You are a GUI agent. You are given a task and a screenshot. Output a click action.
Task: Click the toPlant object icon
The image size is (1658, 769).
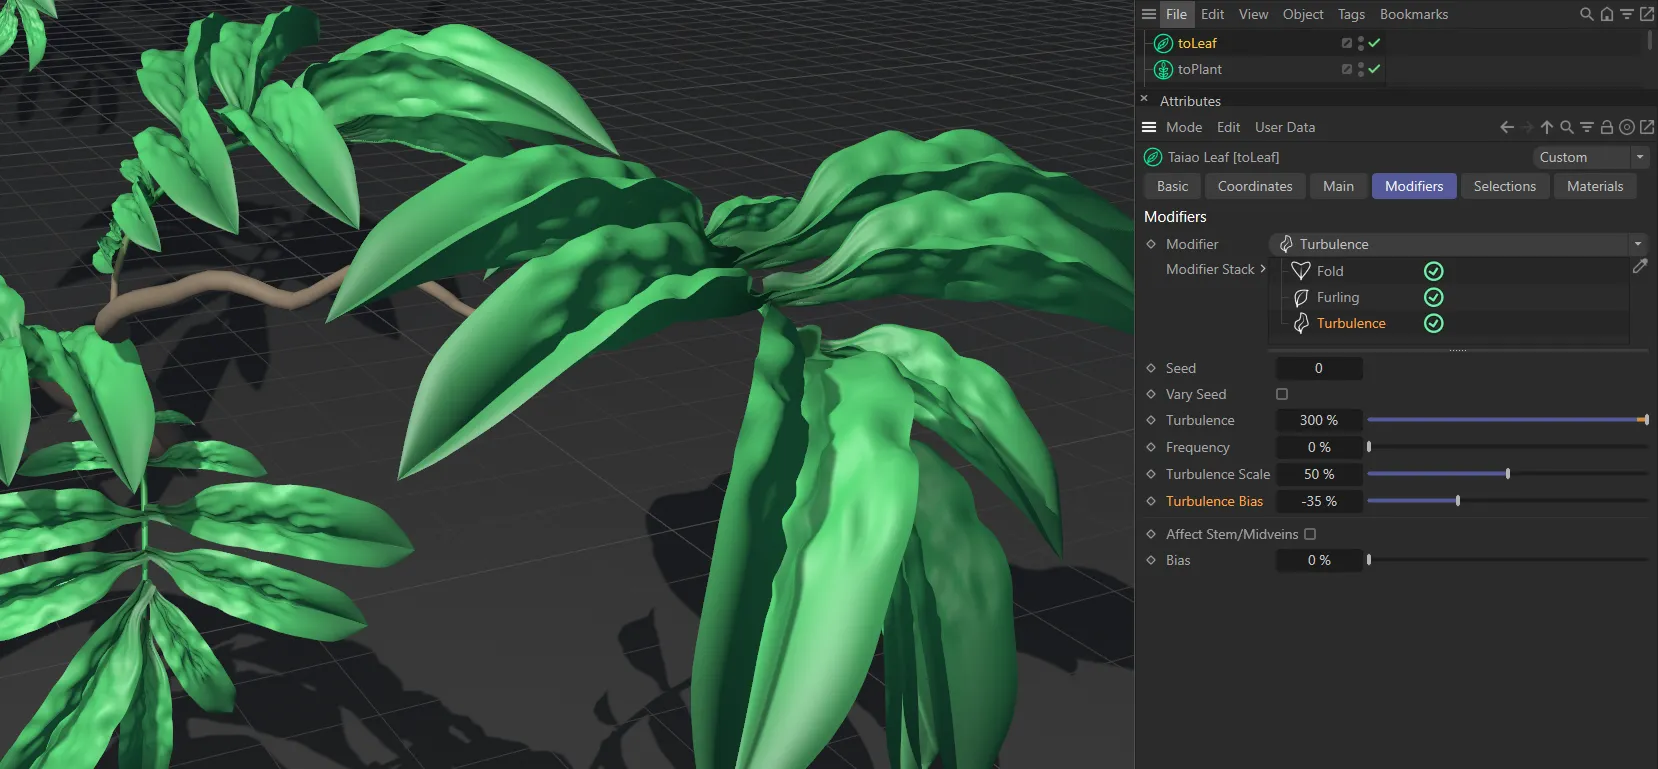pos(1163,69)
